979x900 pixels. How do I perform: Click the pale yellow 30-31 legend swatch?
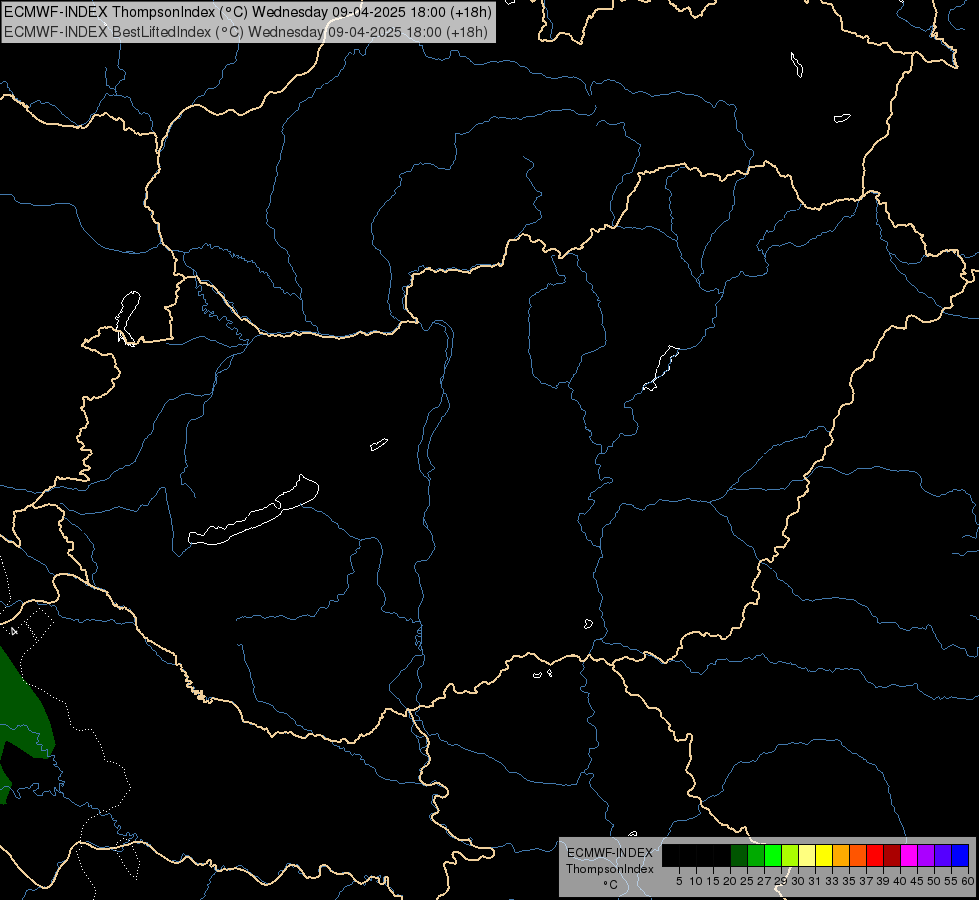807,856
